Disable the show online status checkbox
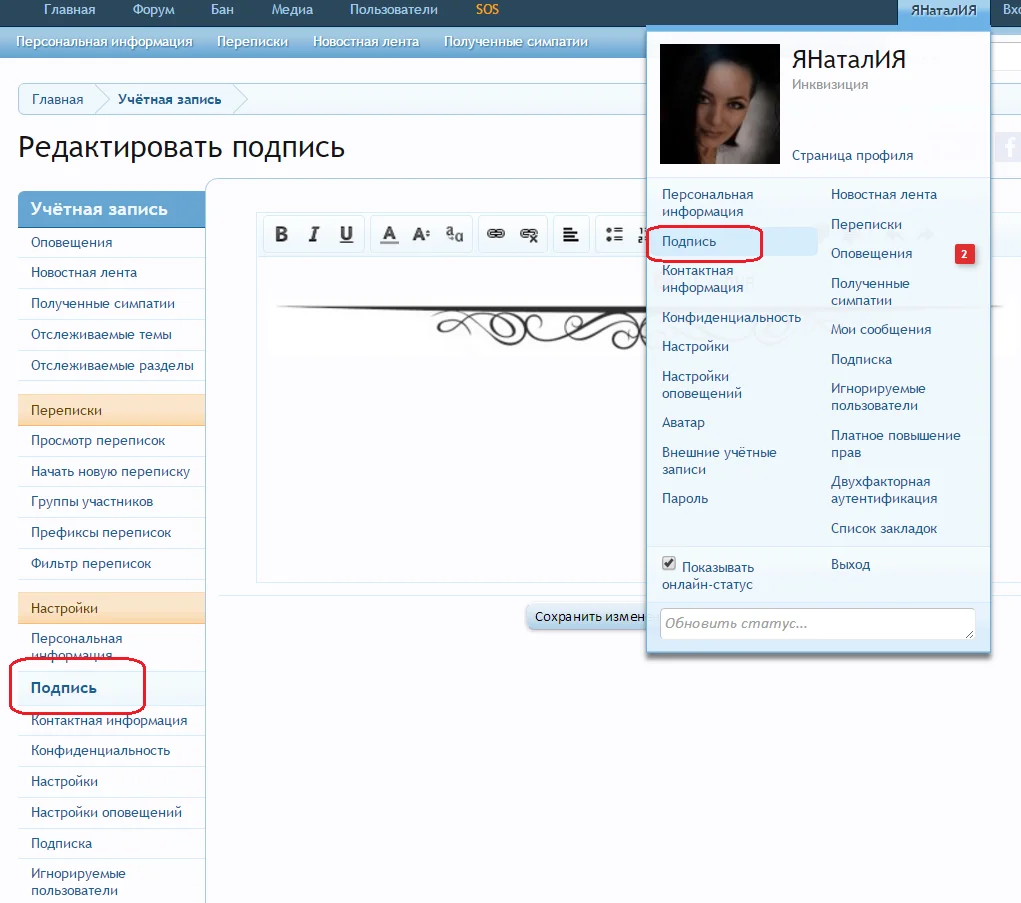Screen dimensions: 1021x903 tap(668, 562)
